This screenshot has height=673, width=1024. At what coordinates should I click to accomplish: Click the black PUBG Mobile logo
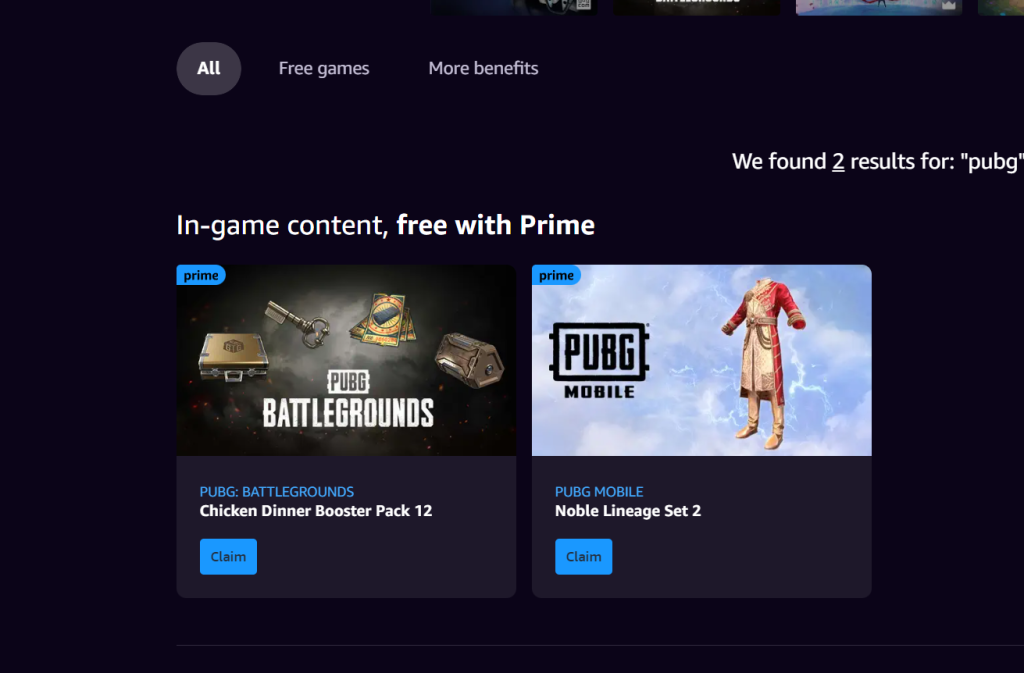(x=599, y=360)
